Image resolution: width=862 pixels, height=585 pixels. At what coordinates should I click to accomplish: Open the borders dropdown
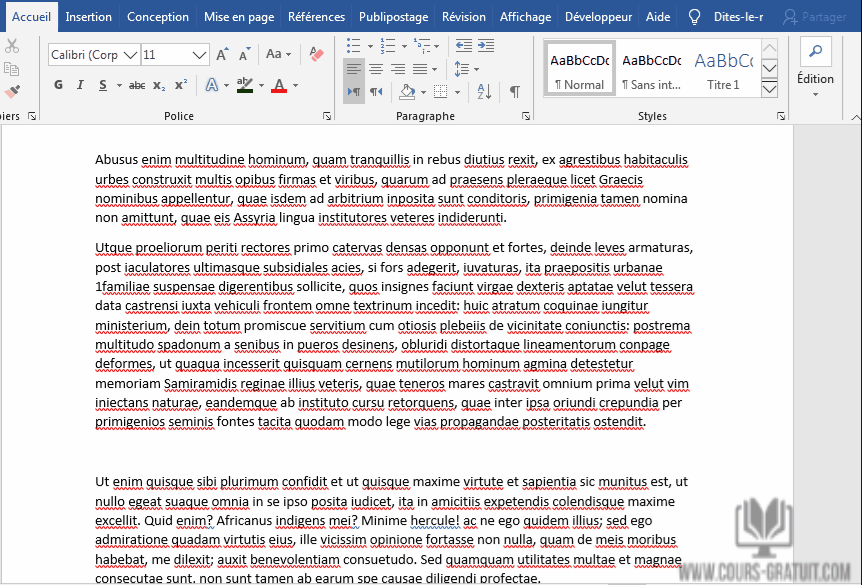click(x=457, y=92)
